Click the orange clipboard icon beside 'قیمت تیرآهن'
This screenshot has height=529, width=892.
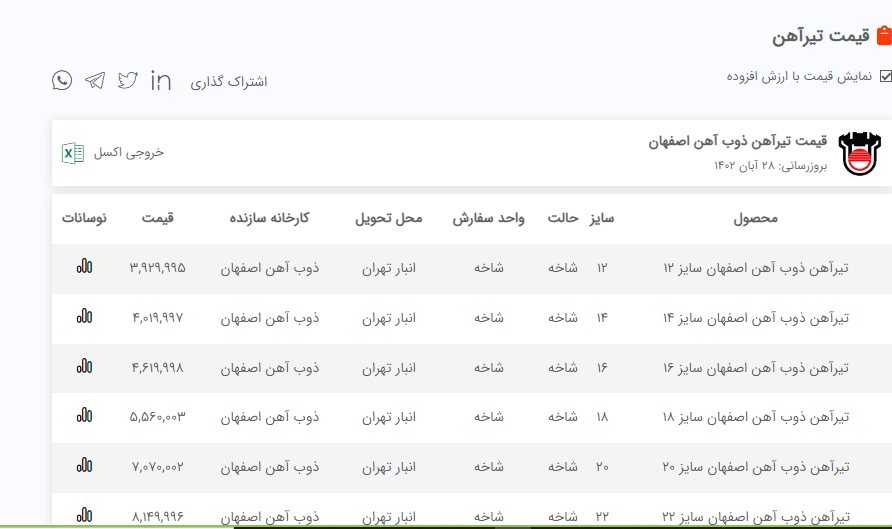[x=883, y=37]
